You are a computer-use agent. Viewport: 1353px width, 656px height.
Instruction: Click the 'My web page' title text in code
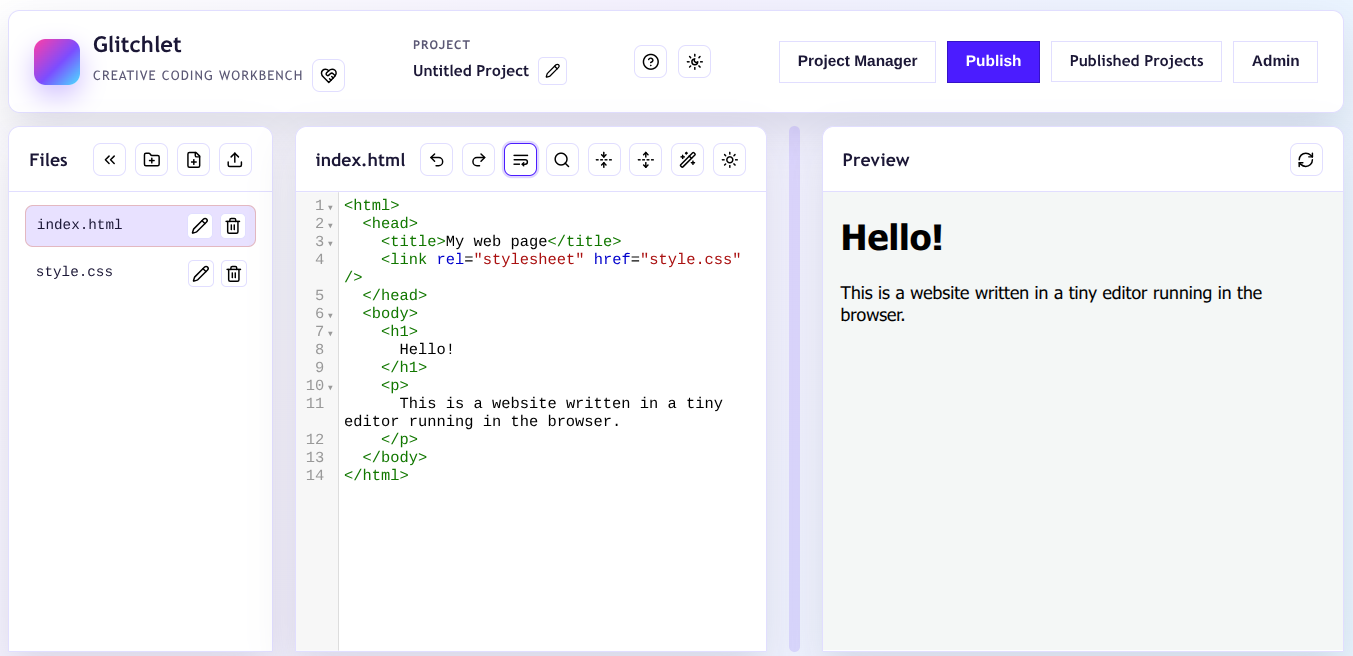497,242
